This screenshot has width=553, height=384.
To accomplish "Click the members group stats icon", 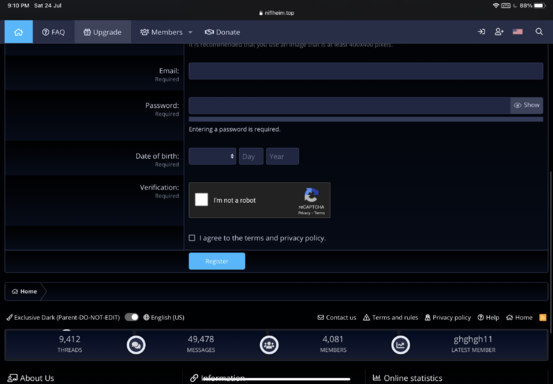I will [269, 345].
